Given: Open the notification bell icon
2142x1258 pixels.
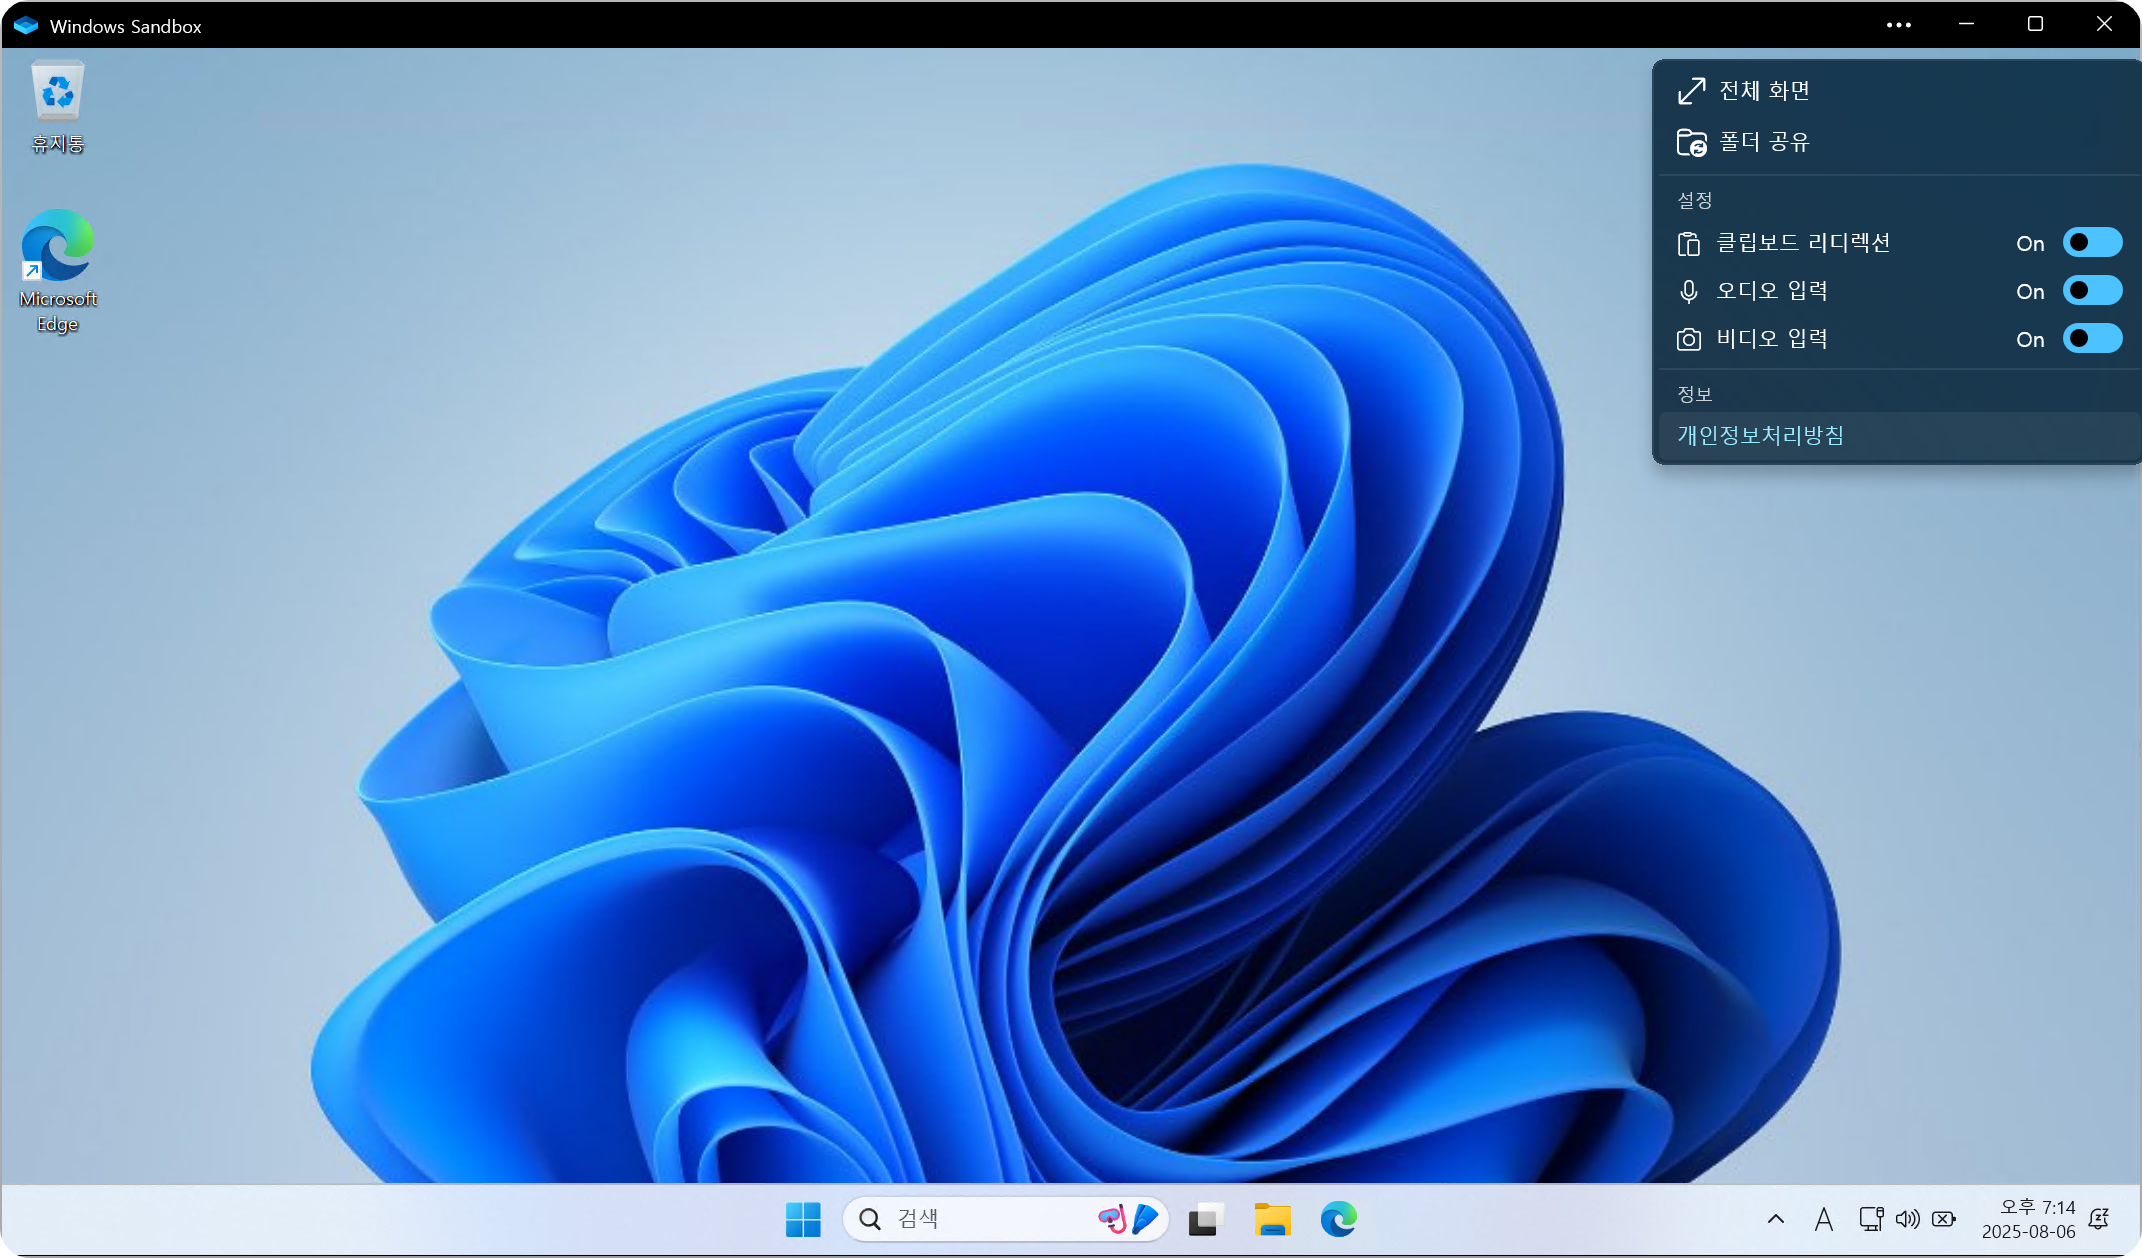Looking at the screenshot, I should tap(2099, 1219).
